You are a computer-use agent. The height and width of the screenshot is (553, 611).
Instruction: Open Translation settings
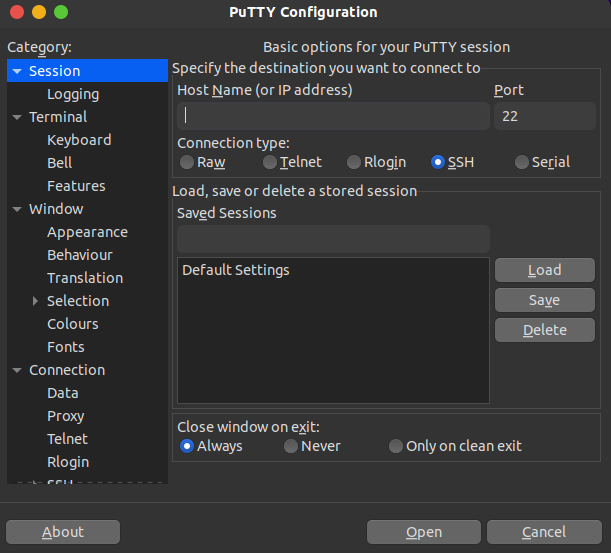coord(87,278)
